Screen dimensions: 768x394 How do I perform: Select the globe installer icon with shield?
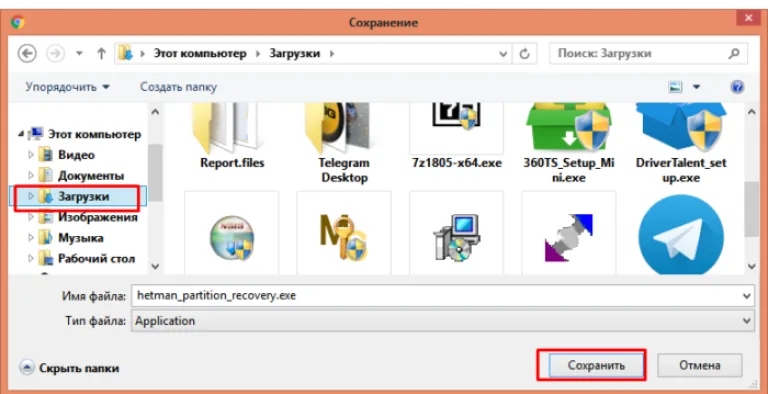pos(232,237)
